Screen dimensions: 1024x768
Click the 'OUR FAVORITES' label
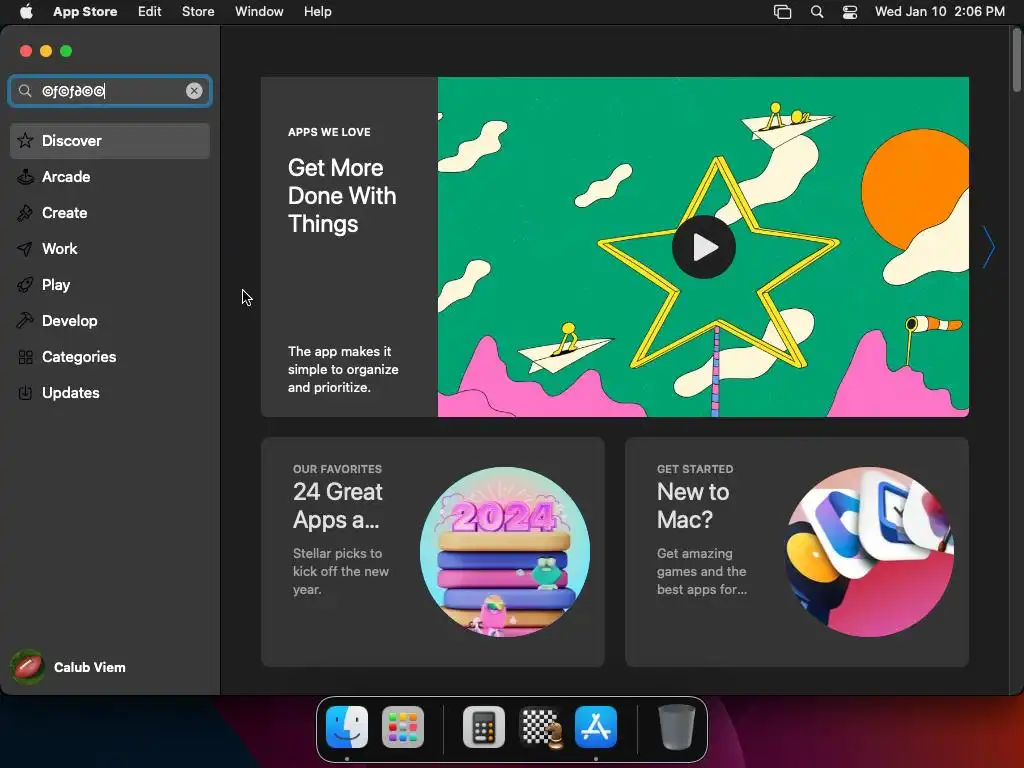click(x=337, y=469)
